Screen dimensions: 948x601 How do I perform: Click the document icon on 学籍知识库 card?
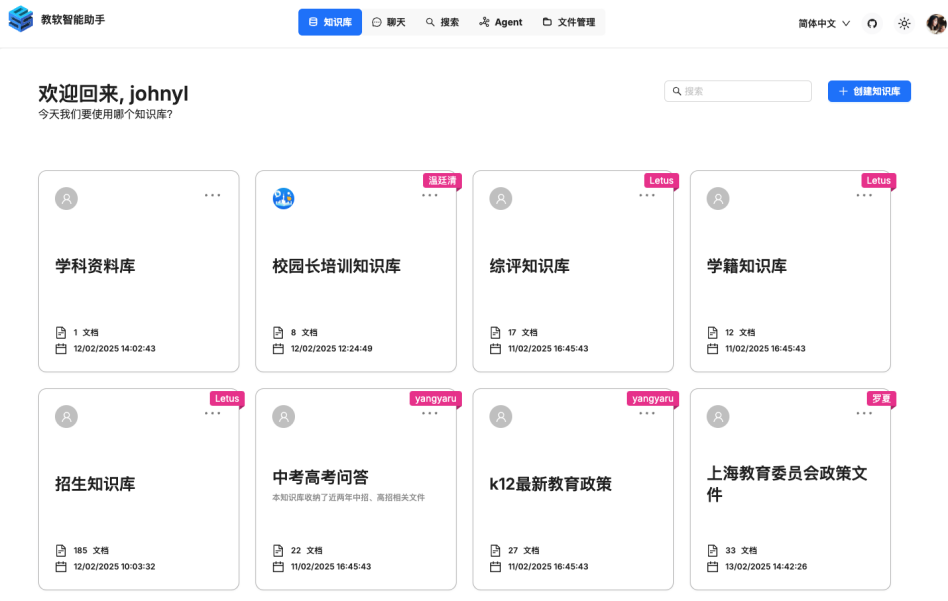click(713, 332)
